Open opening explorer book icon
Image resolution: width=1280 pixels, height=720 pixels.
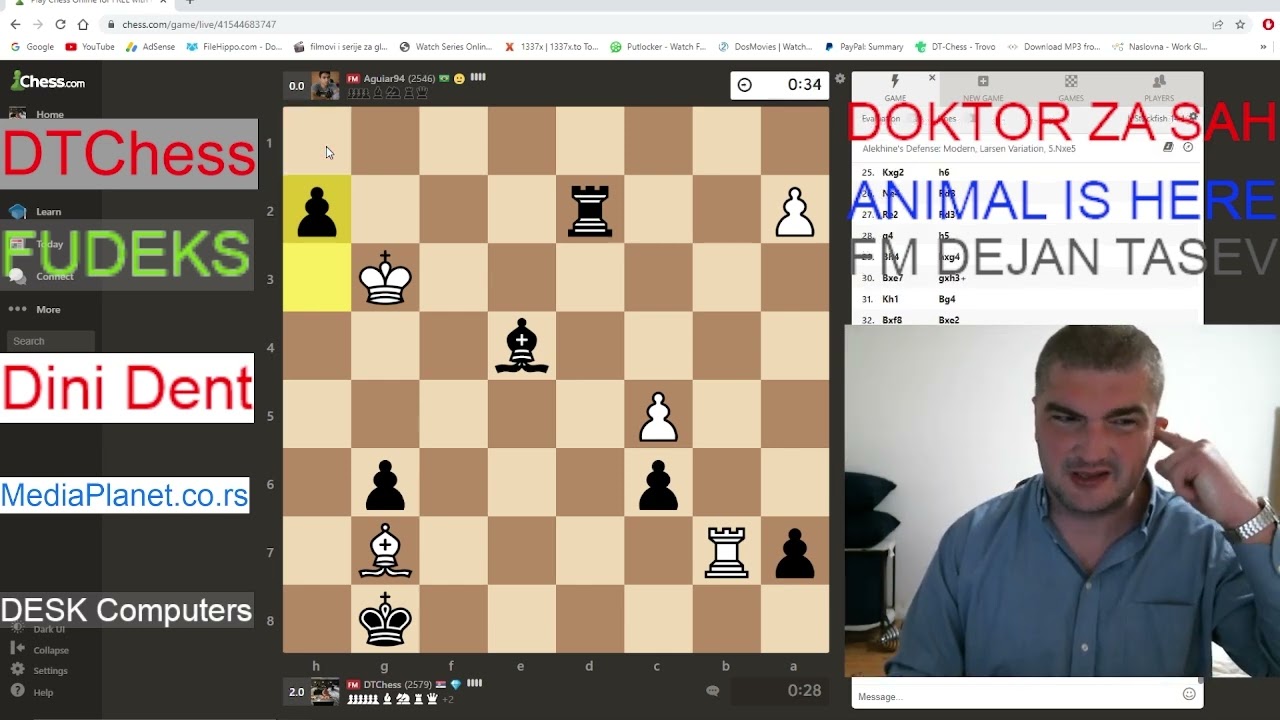point(1168,147)
